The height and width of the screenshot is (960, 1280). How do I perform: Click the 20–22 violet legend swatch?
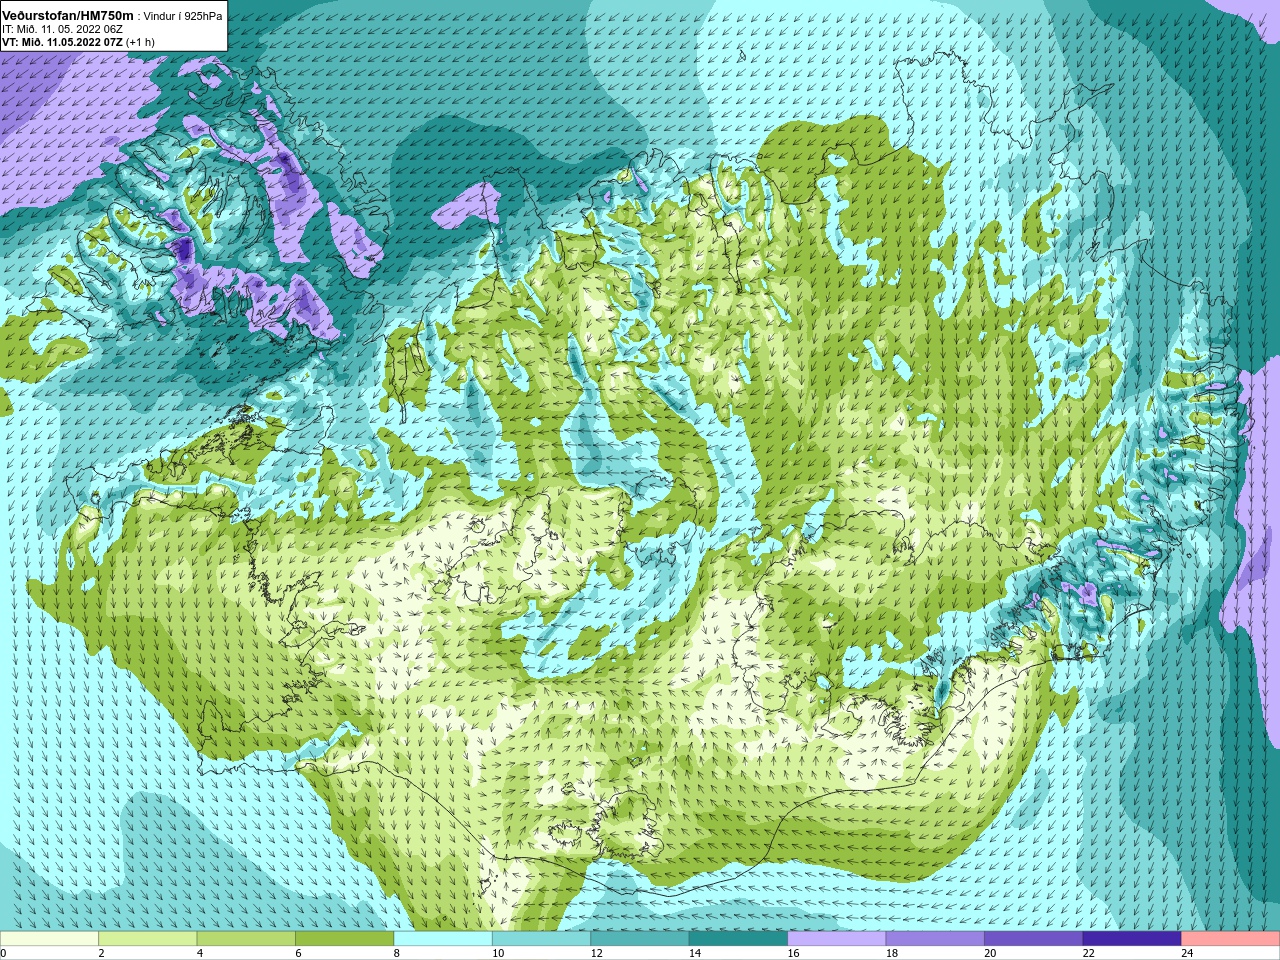pos(1034,939)
